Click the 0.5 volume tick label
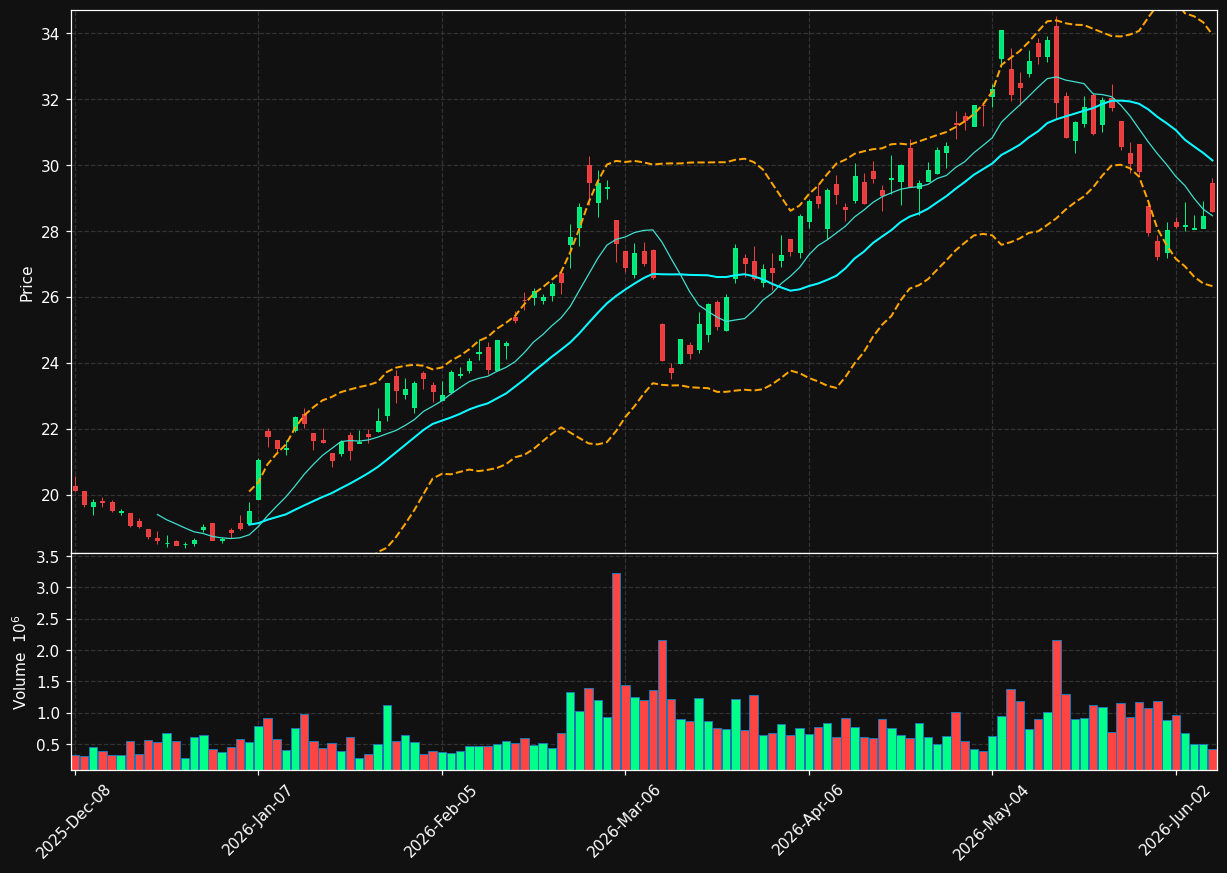The height and width of the screenshot is (873, 1227). click(x=48, y=745)
